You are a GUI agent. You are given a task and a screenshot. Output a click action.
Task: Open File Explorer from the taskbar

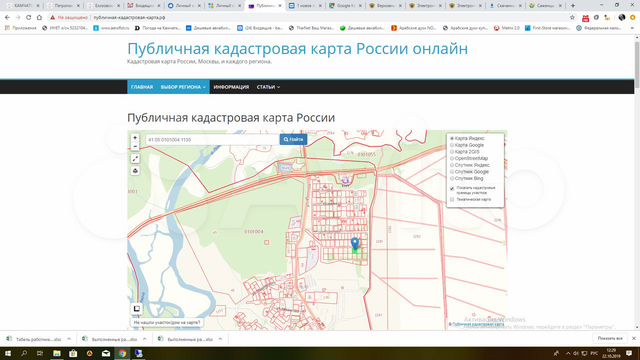tap(57, 353)
